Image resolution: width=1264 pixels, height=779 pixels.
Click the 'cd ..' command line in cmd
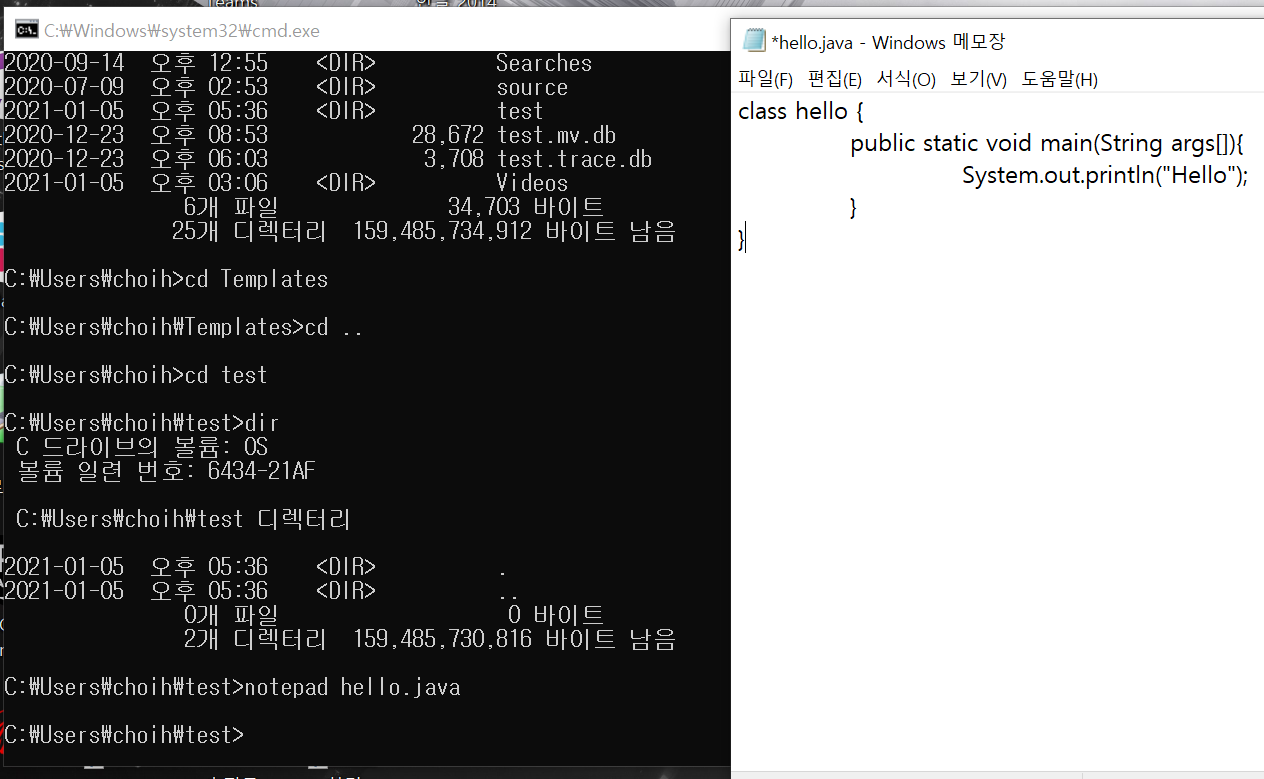click(x=184, y=327)
